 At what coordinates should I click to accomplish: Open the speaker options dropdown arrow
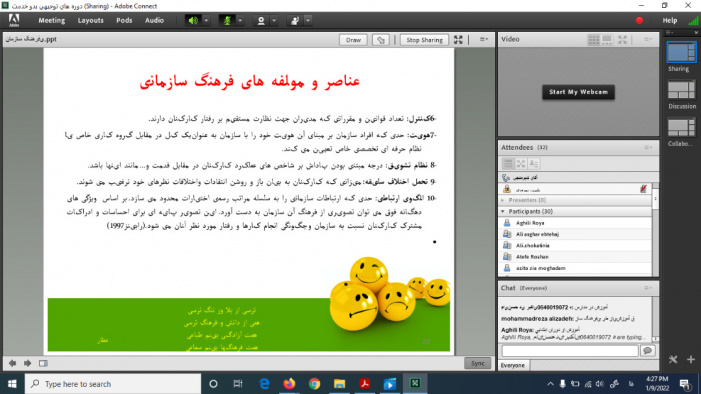(206, 21)
